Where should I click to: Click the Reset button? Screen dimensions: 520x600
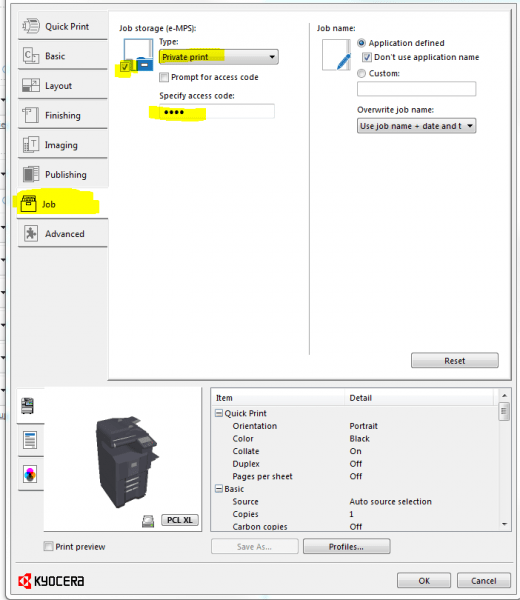click(455, 360)
